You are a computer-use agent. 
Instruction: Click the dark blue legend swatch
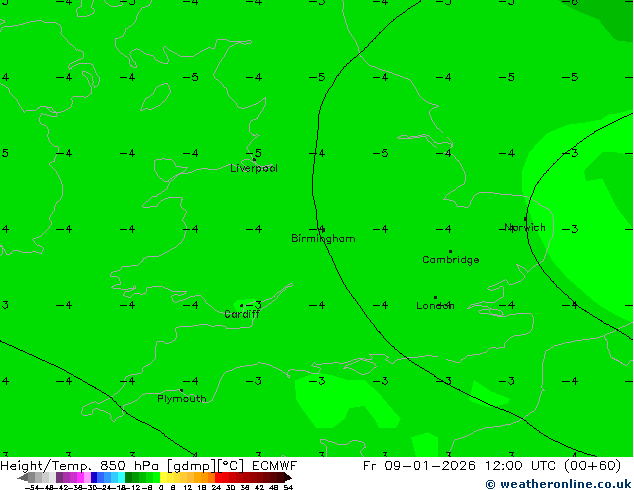tap(94, 477)
